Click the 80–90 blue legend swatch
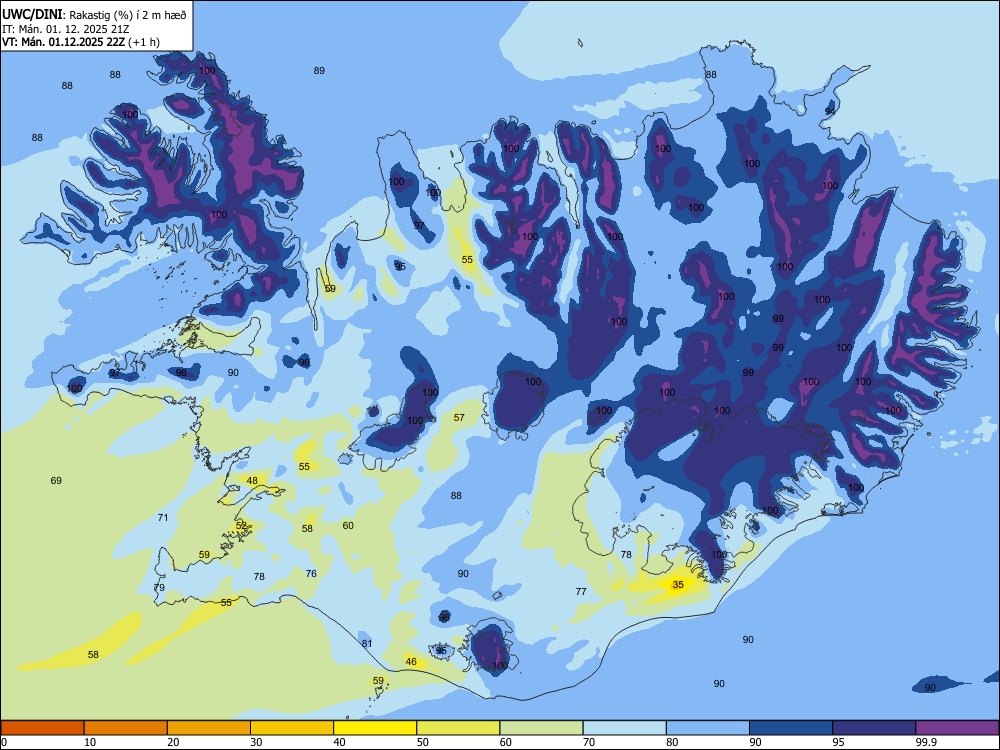1000x750 pixels. tap(708, 728)
